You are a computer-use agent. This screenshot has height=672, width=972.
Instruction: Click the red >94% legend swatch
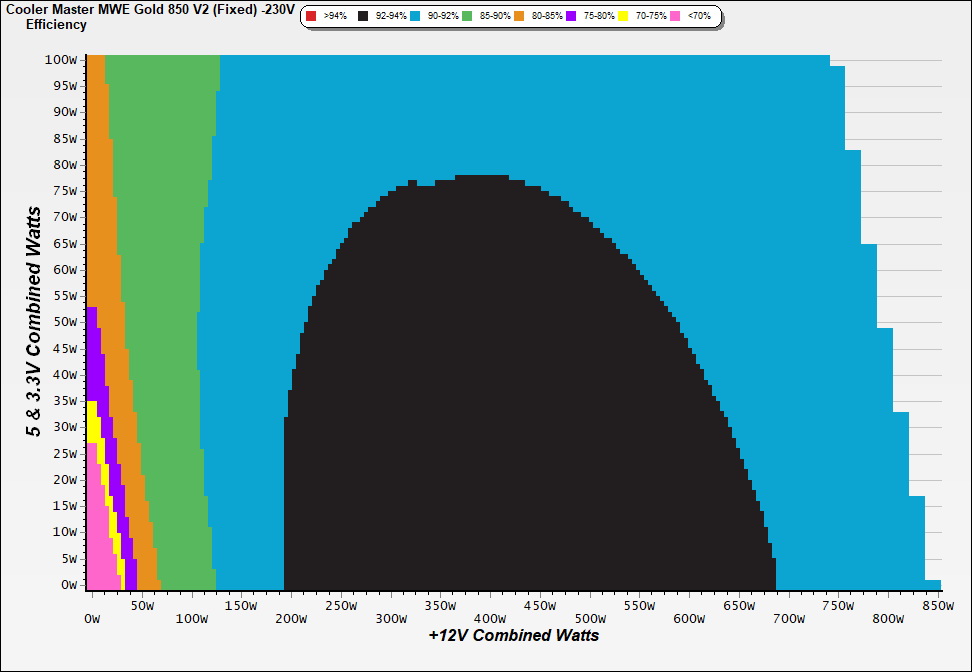pyautogui.click(x=310, y=16)
